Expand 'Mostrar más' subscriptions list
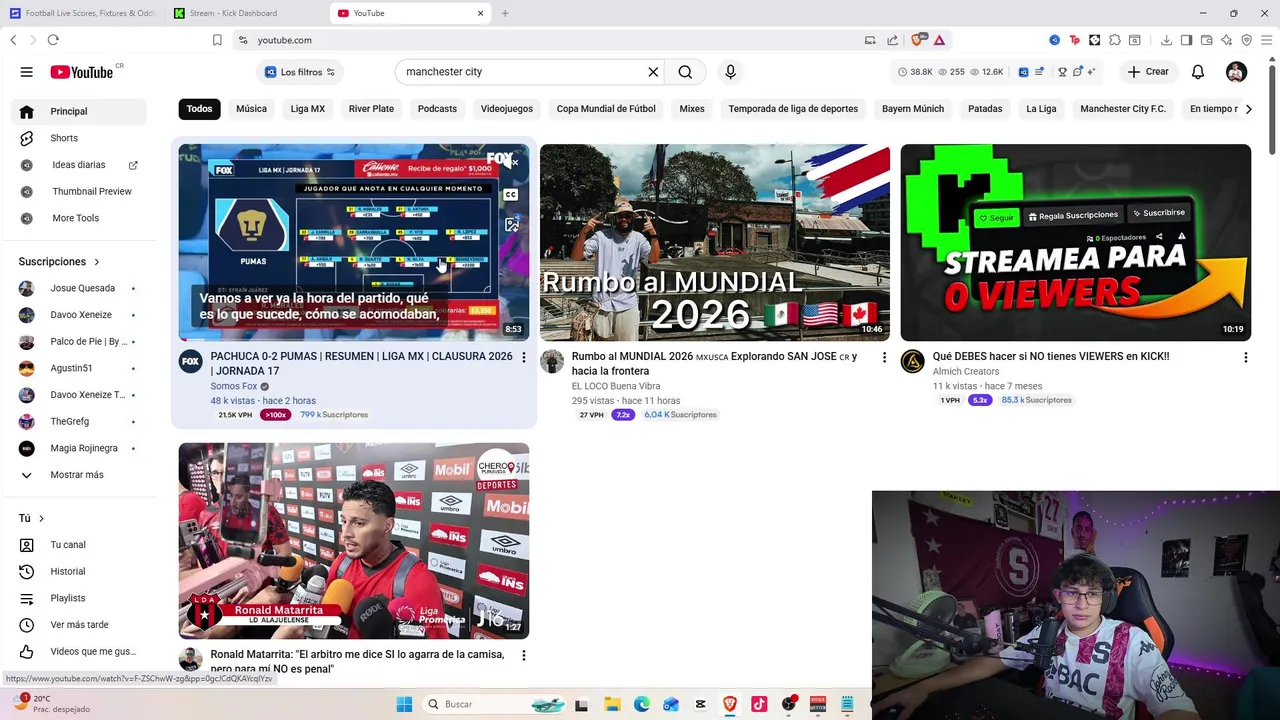The image size is (1280, 720). [x=80, y=475]
